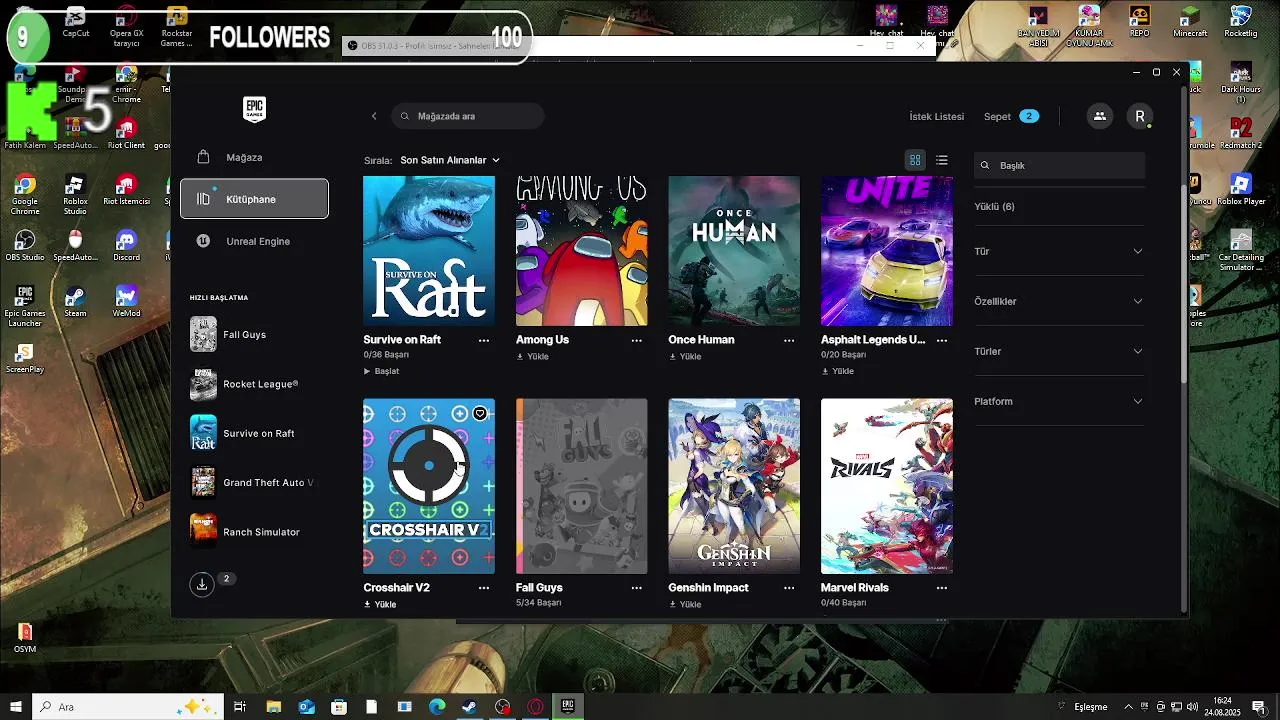Open the Among Us cover thumbnail
The width and height of the screenshot is (1280, 720).
[x=581, y=251]
